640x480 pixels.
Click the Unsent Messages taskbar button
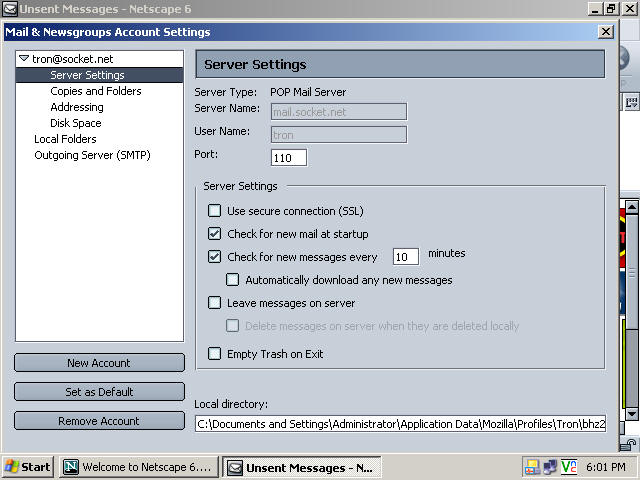[302, 467]
